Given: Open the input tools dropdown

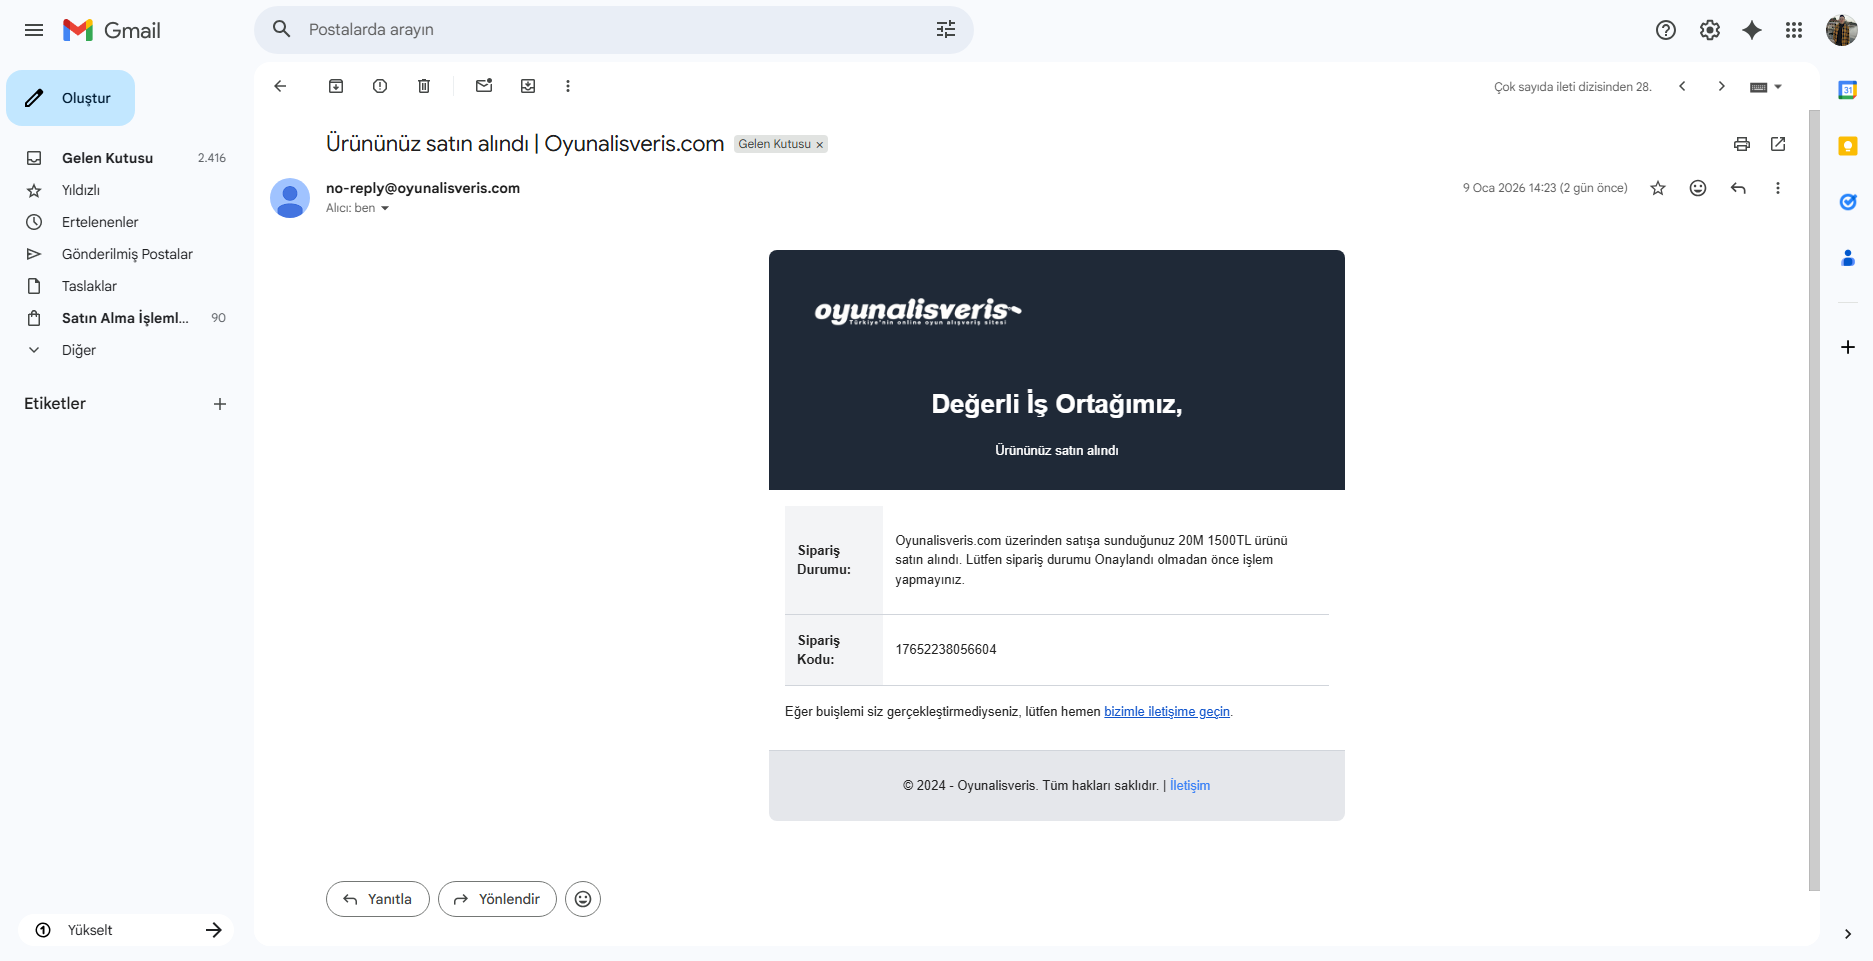Looking at the screenshot, I should (1766, 87).
